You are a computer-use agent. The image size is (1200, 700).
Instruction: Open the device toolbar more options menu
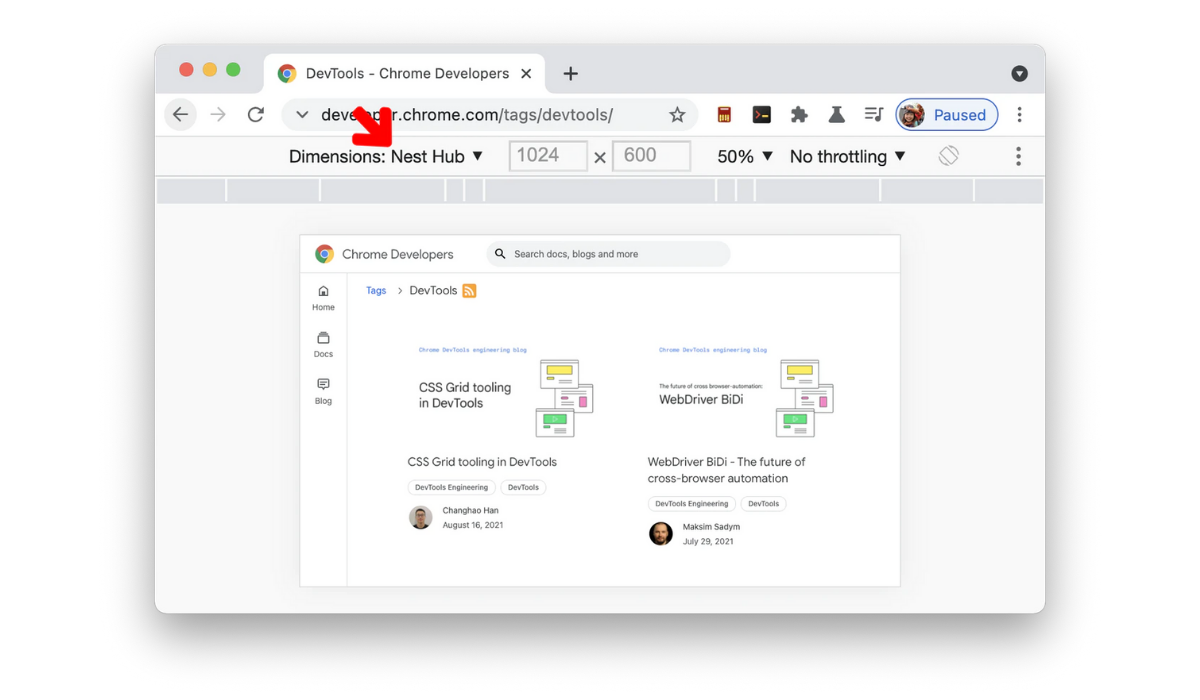click(1018, 156)
